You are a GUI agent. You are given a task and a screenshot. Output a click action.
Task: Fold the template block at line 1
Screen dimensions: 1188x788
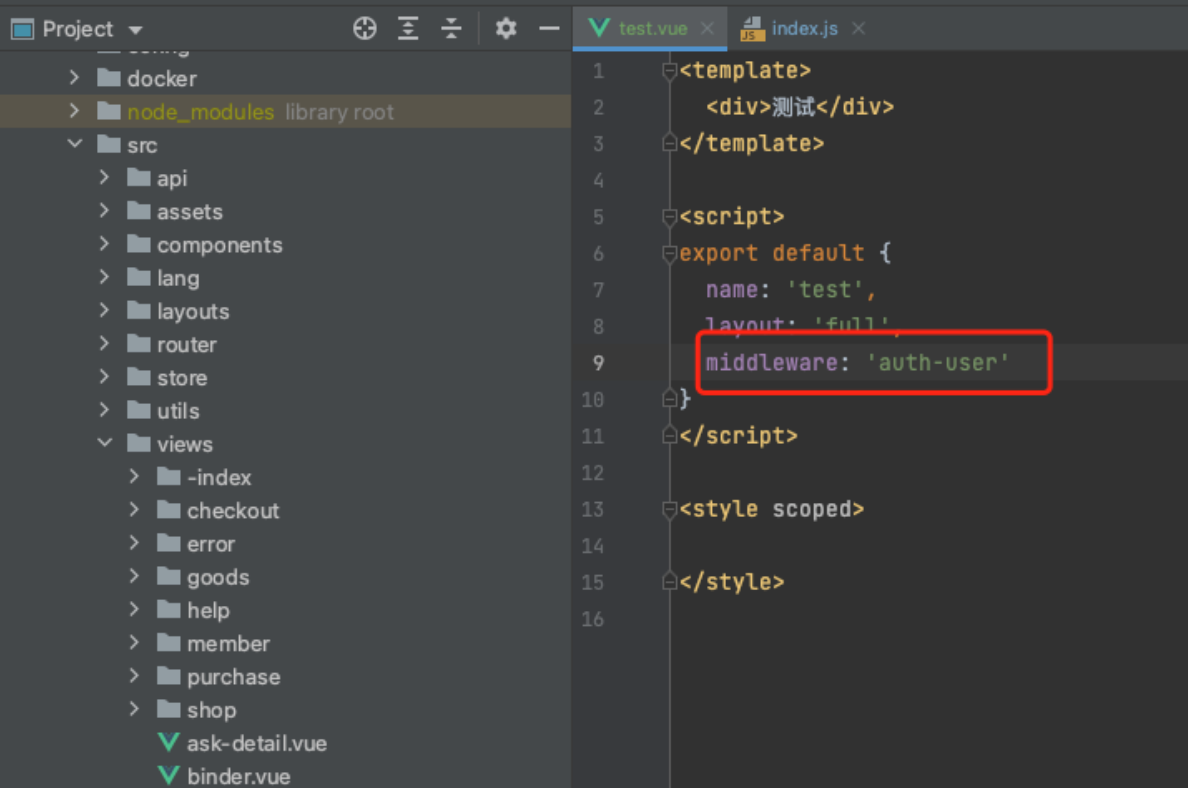point(669,70)
